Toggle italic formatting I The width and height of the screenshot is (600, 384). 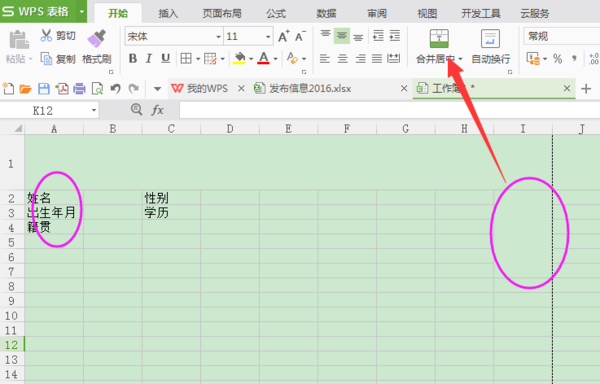[x=148, y=59]
